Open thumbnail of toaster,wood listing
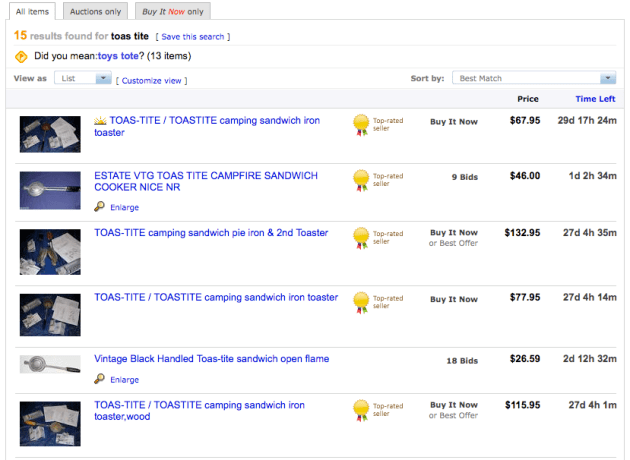The image size is (630, 460). (50, 424)
